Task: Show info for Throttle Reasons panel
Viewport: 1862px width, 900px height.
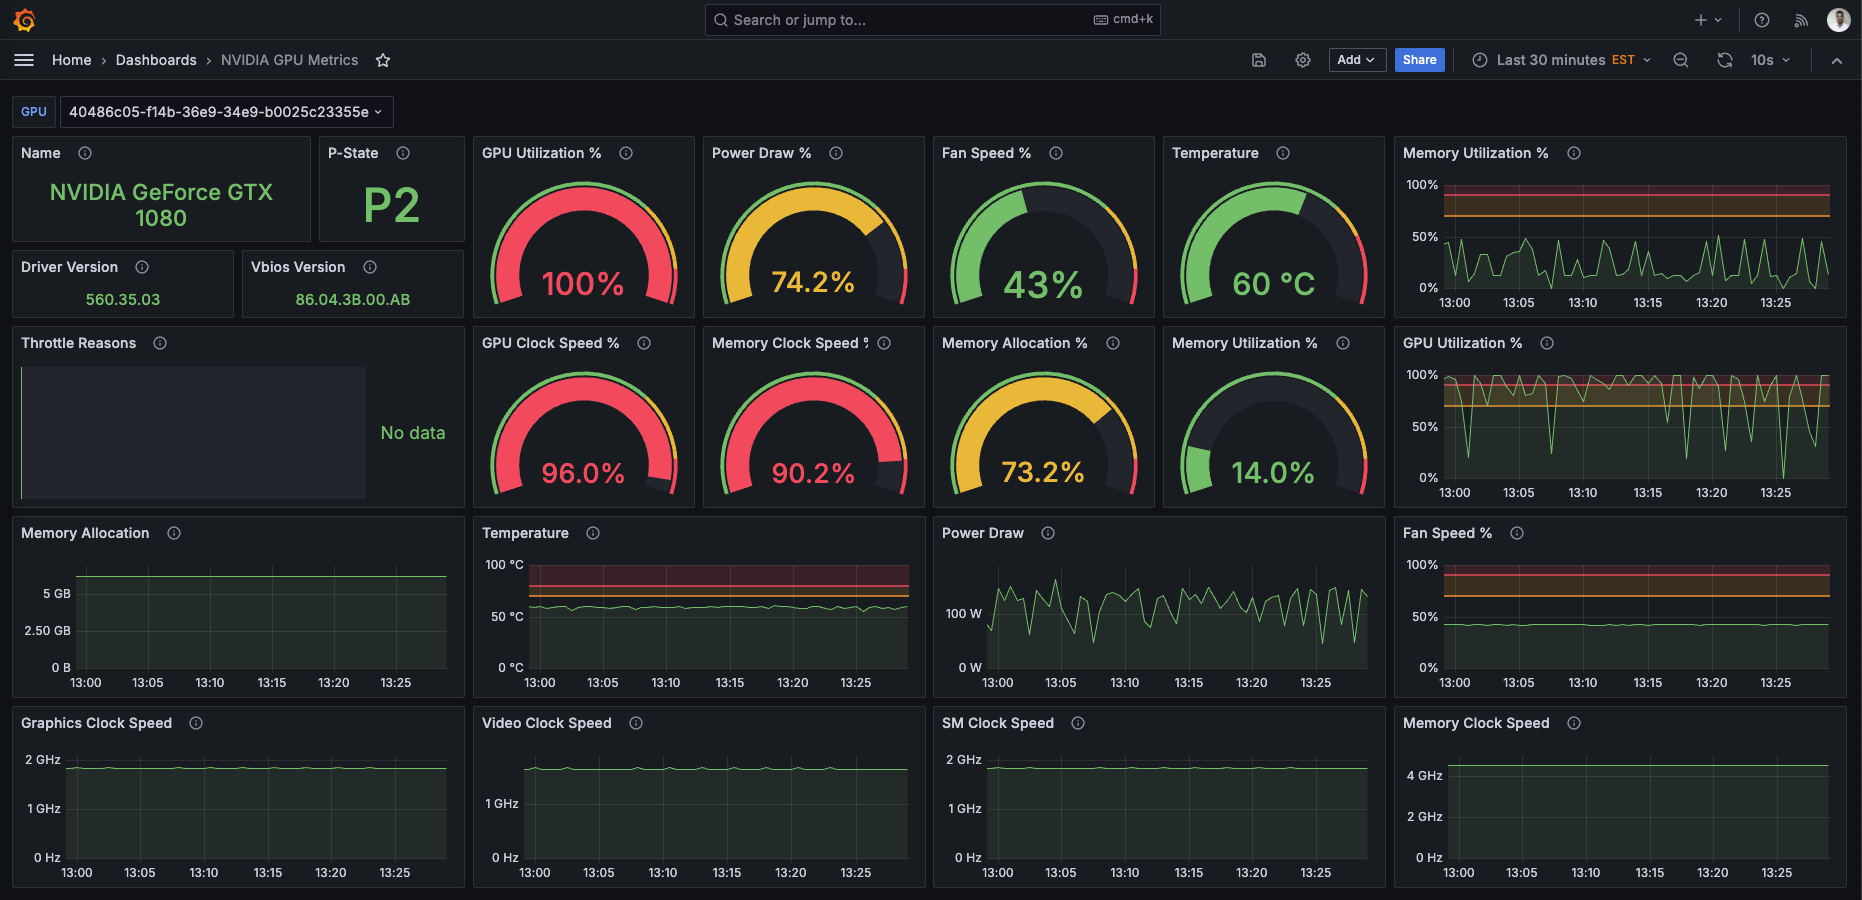Action: coord(160,343)
